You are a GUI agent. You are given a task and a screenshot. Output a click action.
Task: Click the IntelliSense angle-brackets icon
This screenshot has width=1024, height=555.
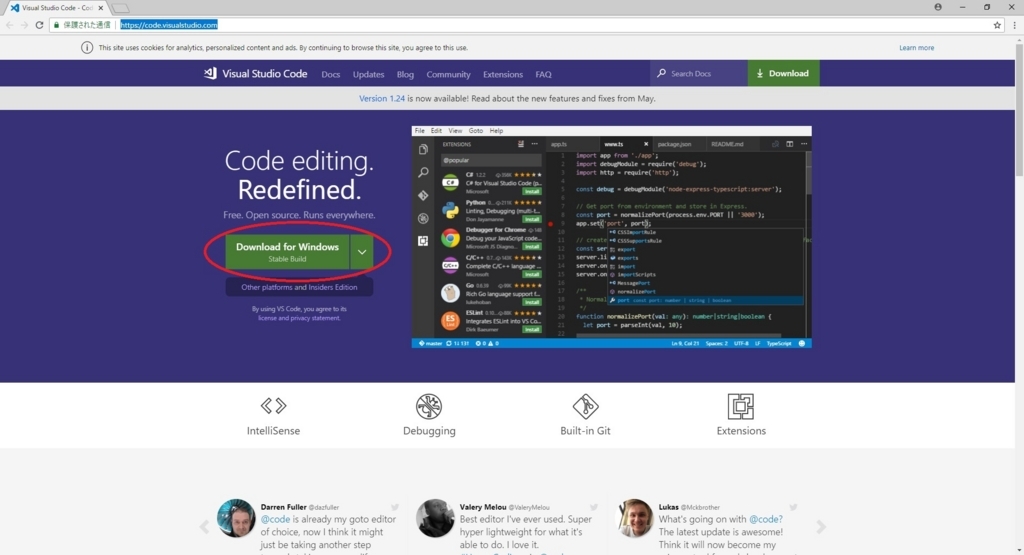[x=274, y=405]
